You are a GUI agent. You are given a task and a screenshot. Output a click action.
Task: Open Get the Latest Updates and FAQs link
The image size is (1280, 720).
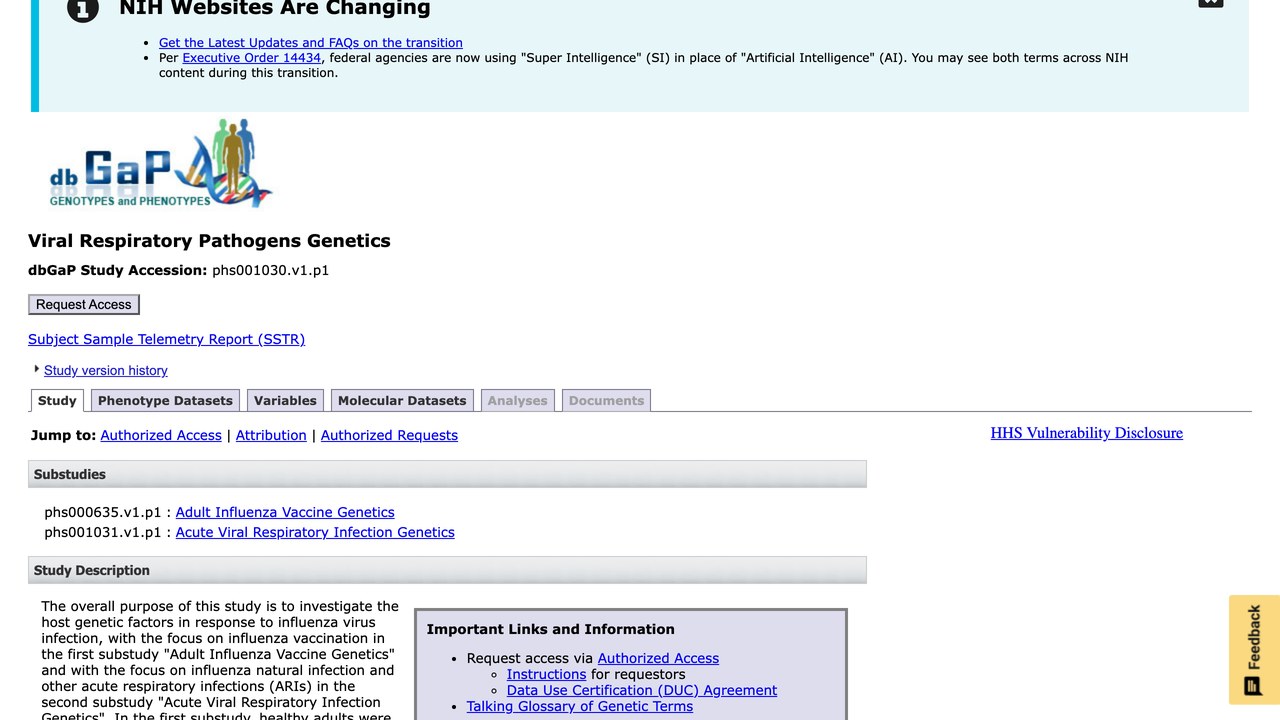[311, 43]
